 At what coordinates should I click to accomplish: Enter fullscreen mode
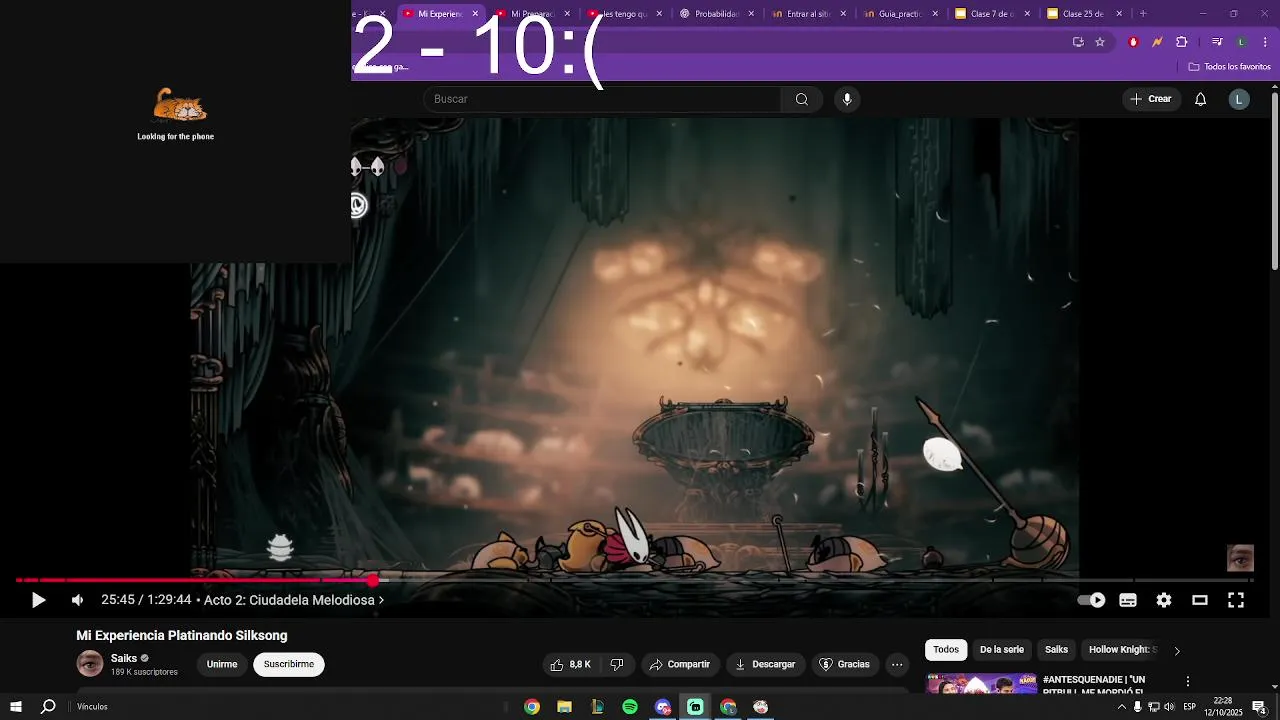point(1236,600)
